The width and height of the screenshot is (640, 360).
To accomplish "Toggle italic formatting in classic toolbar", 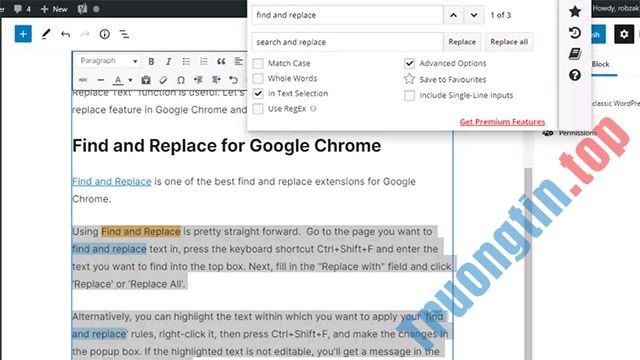I will pos(168,61).
